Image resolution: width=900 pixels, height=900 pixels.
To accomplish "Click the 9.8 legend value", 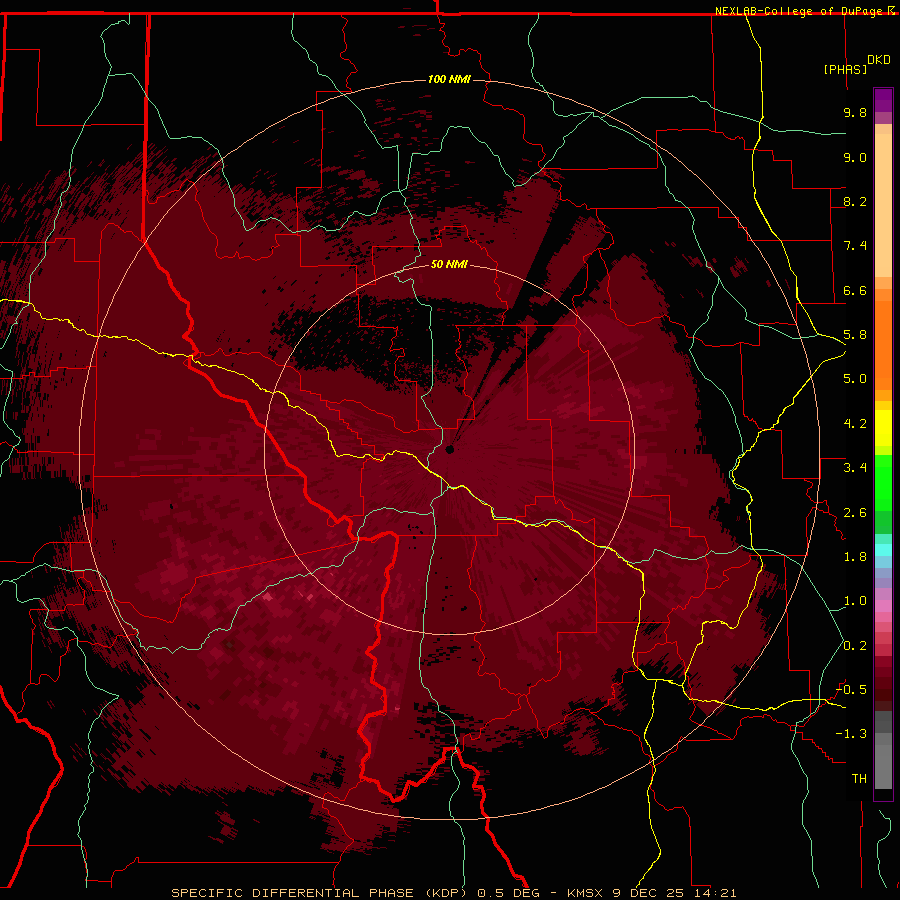I will tap(855, 112).
